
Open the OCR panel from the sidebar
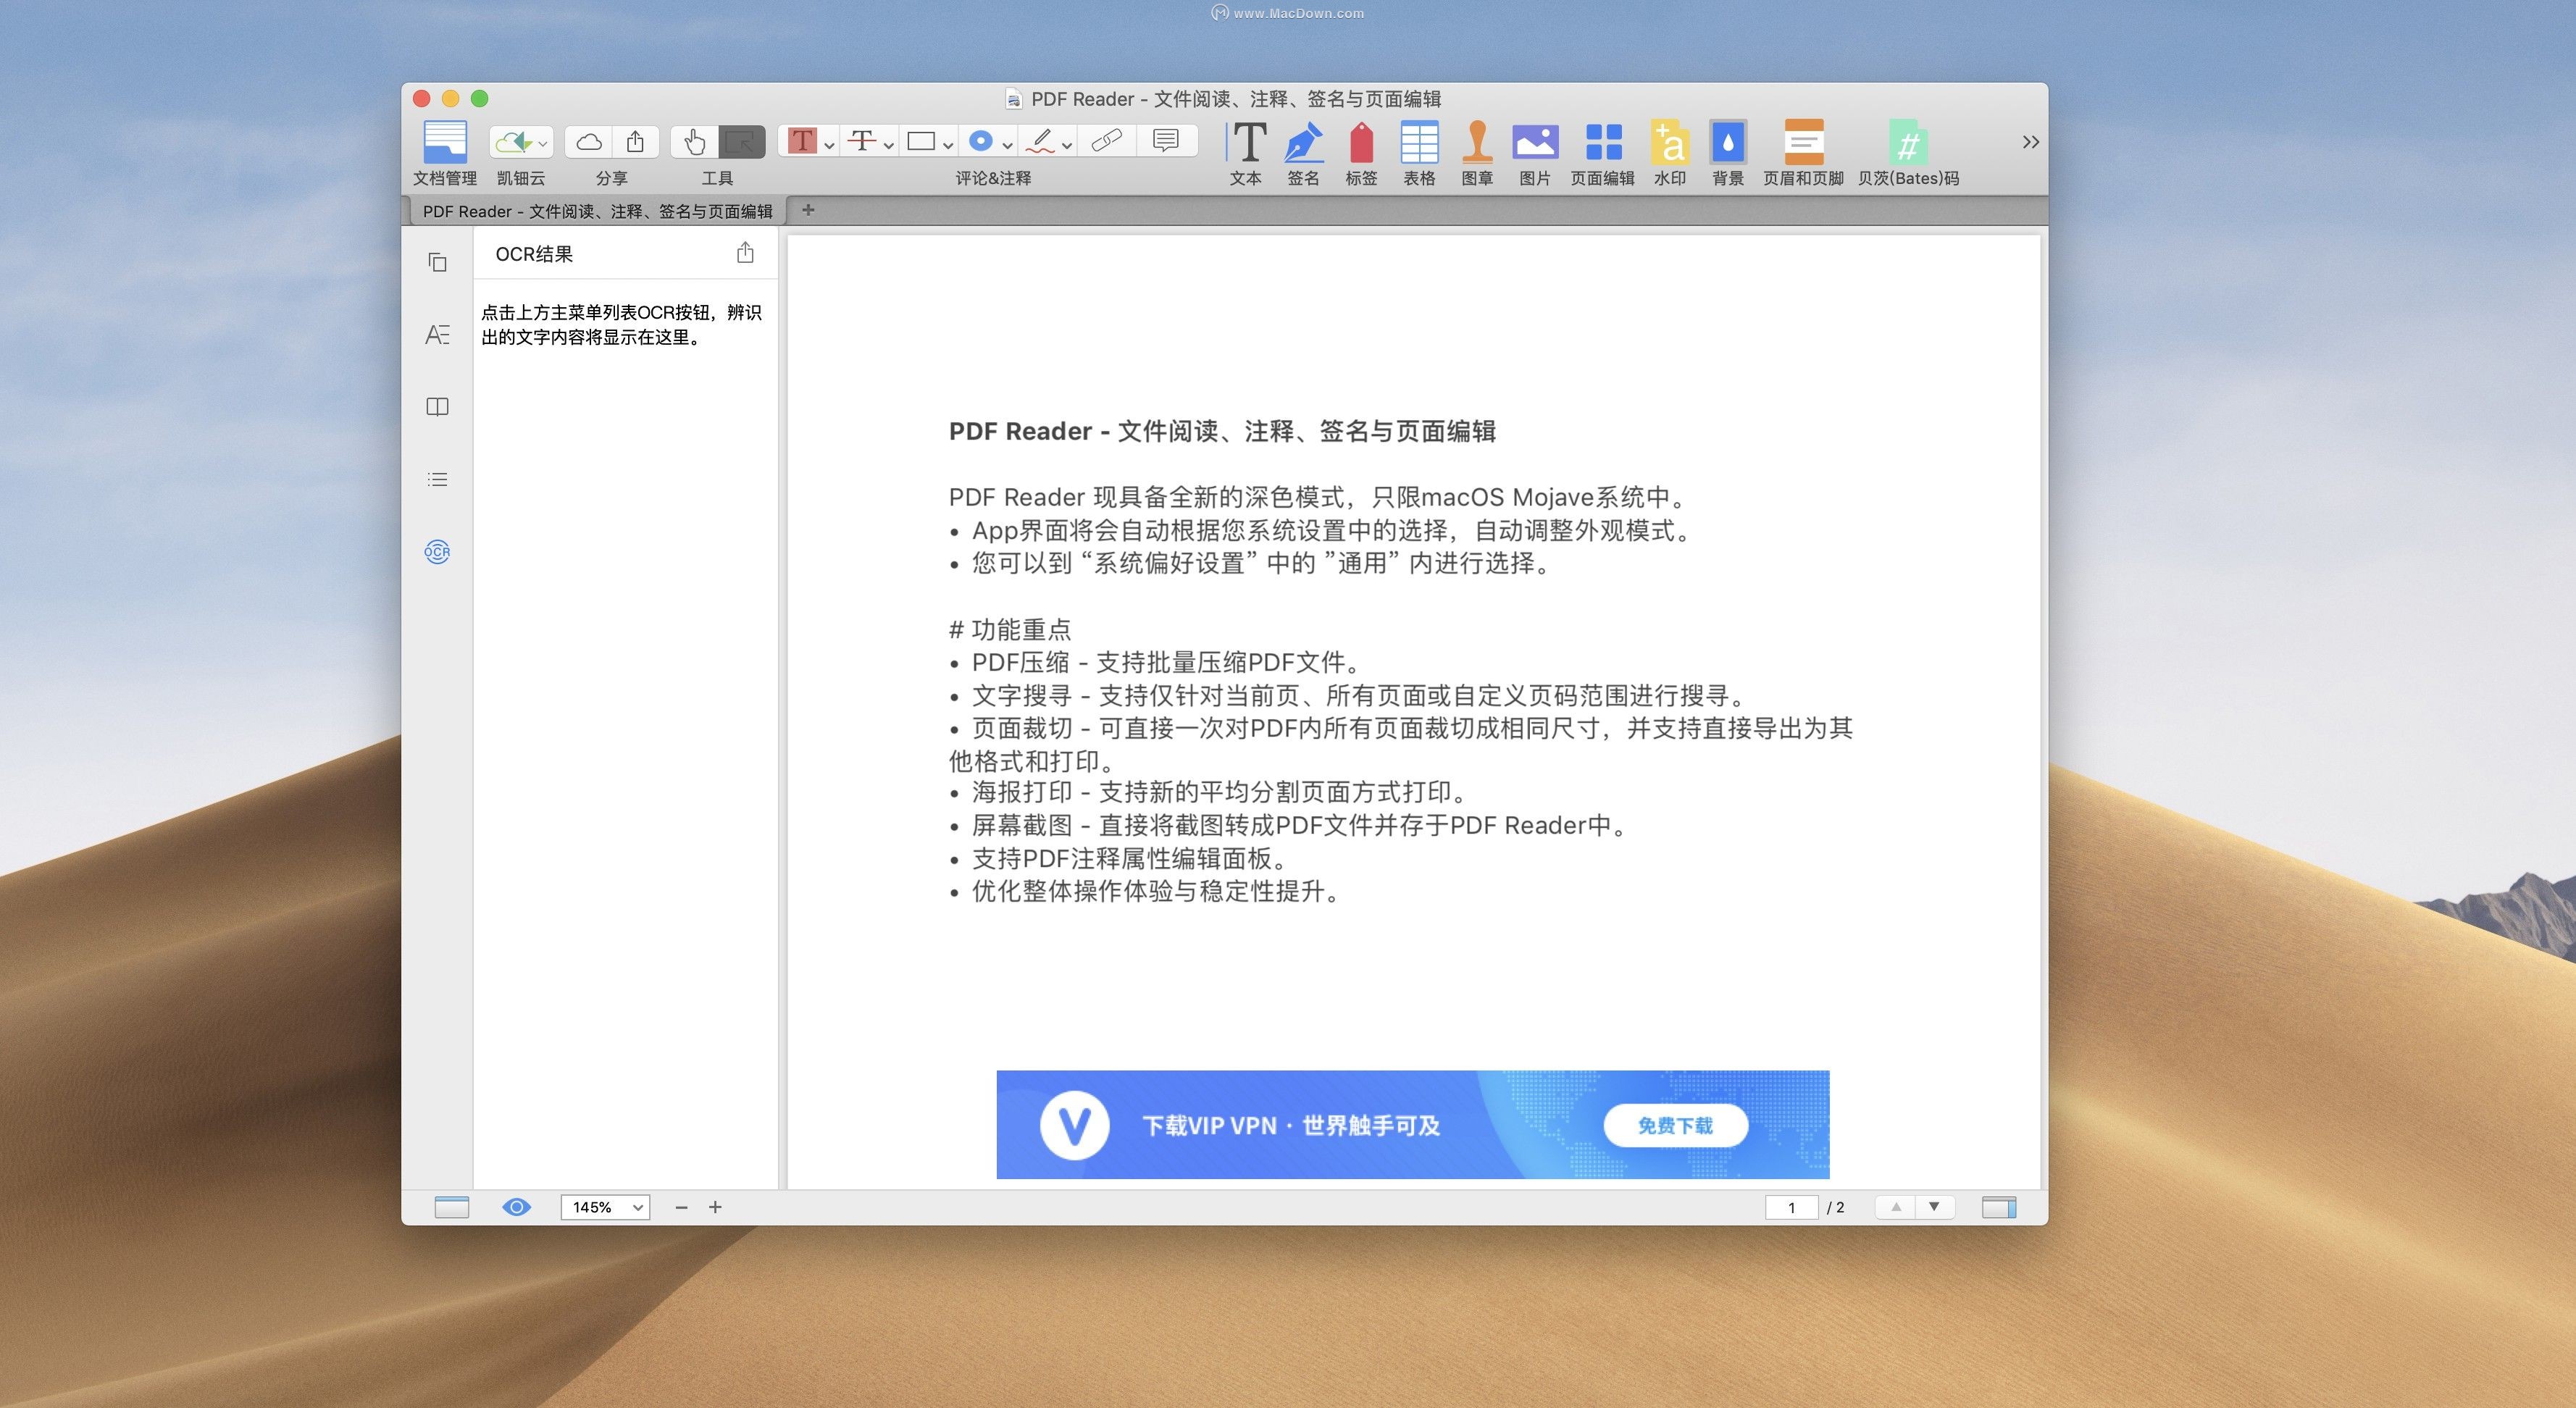click(x=437, y=552)
